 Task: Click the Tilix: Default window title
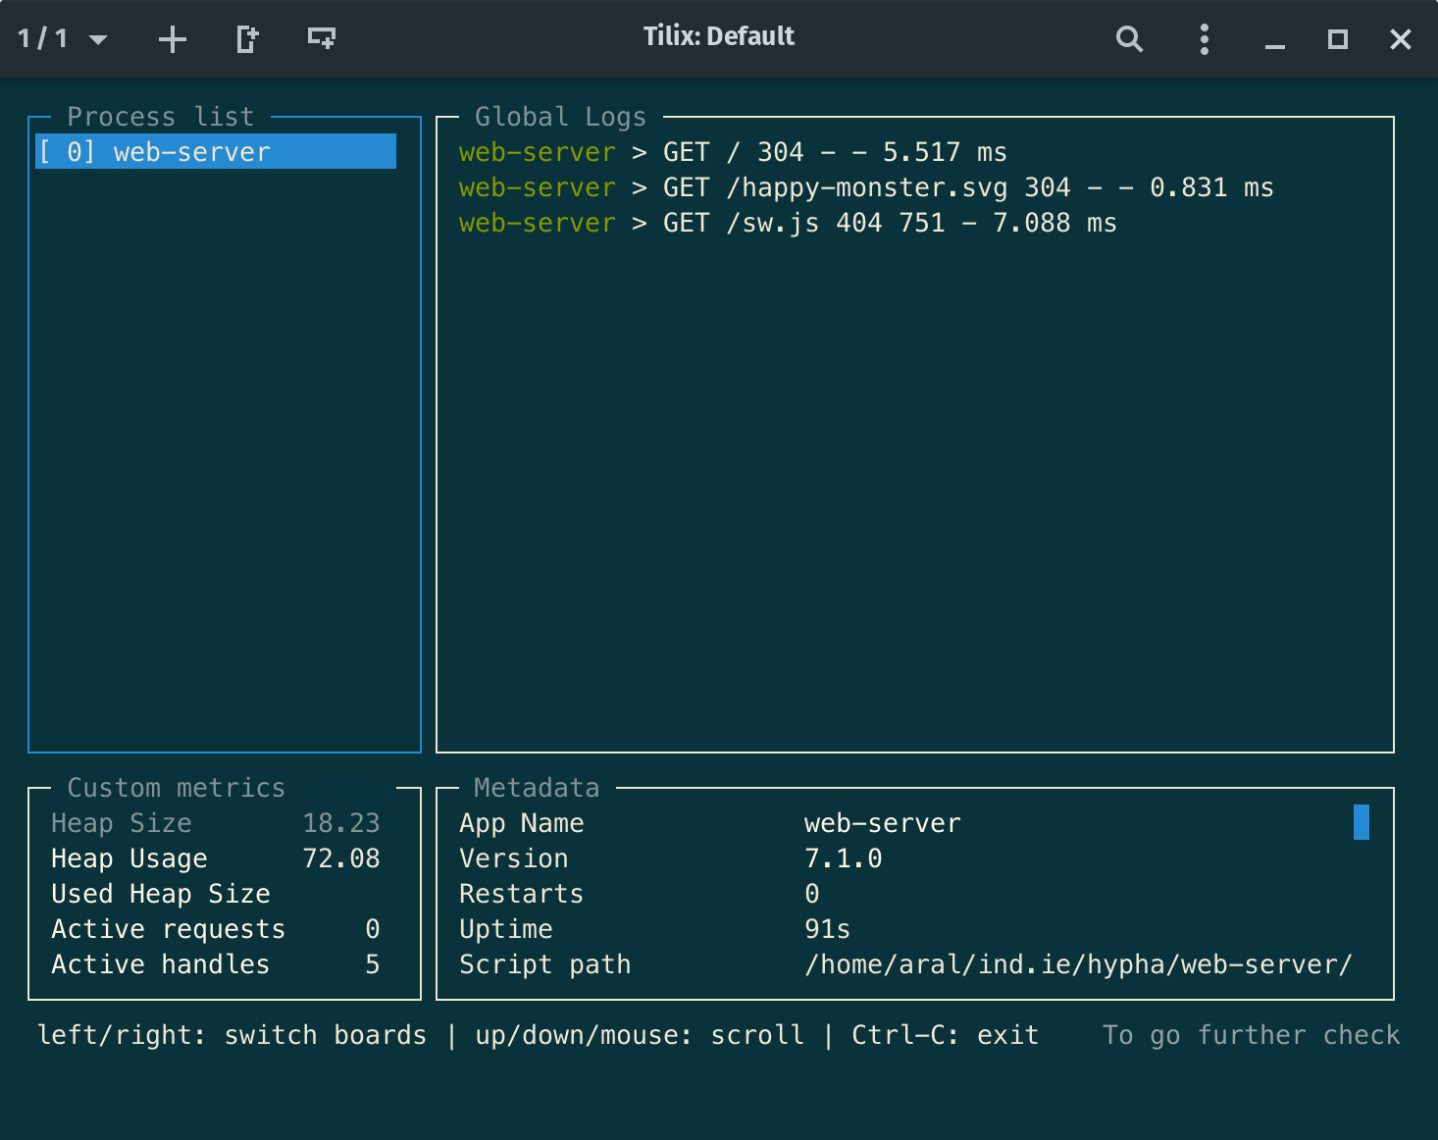click(x=718, y=37)
